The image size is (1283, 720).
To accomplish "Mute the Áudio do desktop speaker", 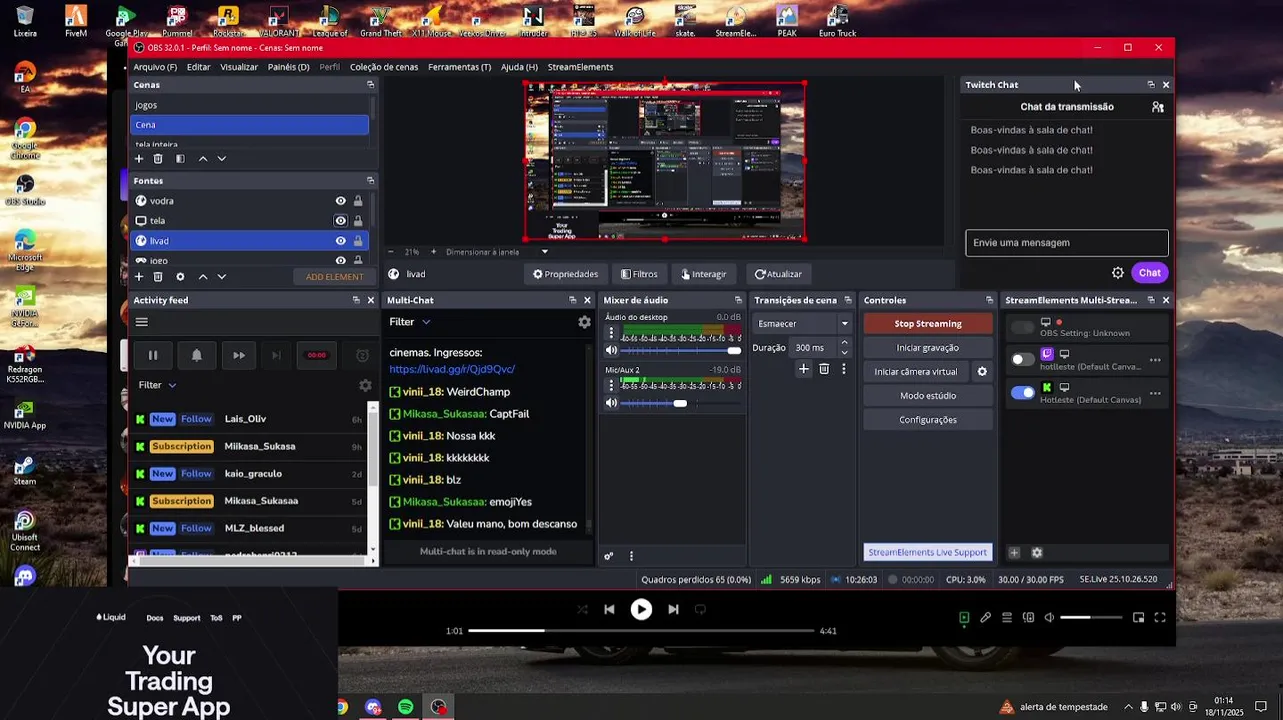I will pyautogui.click(x=611, y=350).
